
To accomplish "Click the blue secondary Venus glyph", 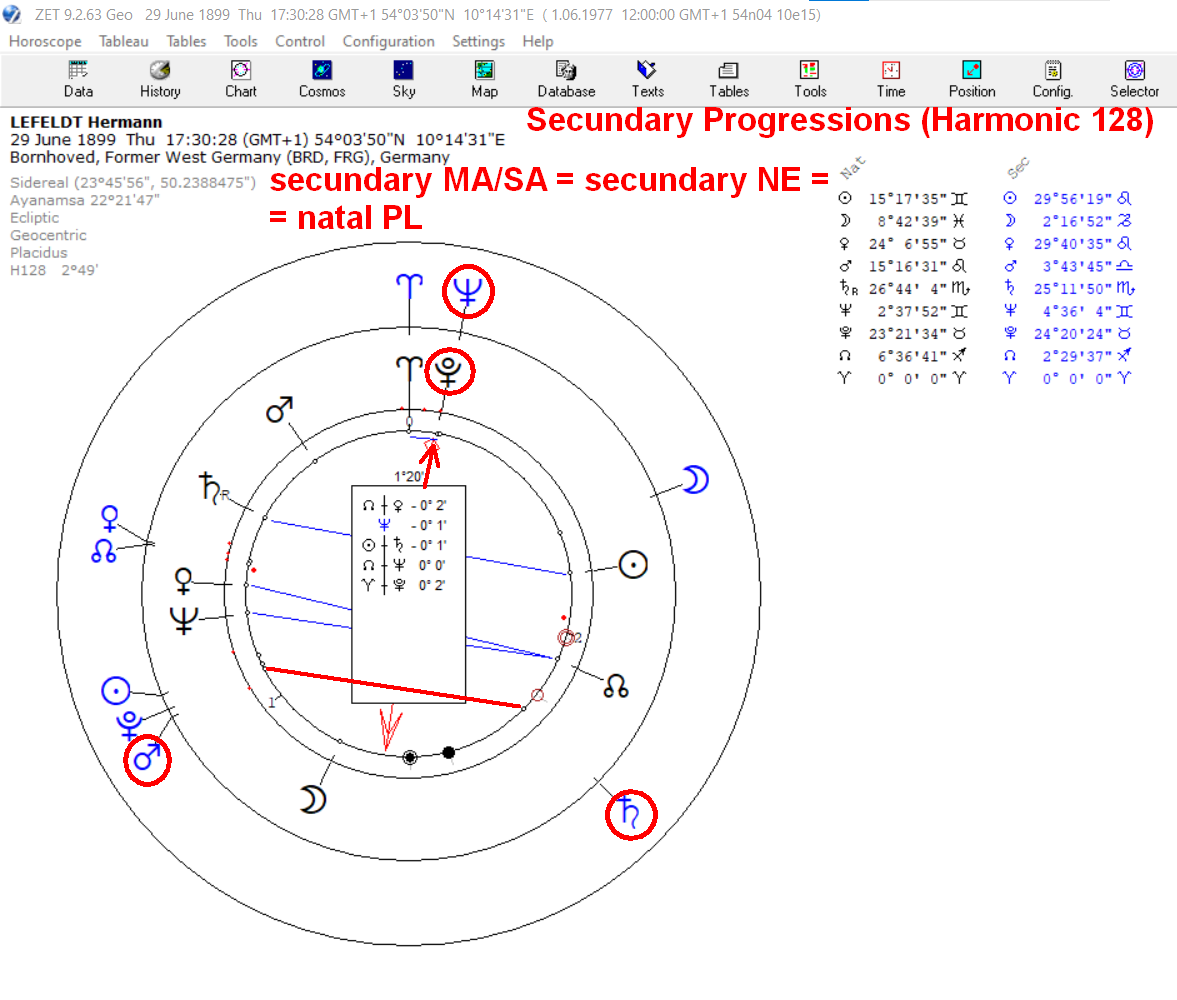I will pos(110,518).
